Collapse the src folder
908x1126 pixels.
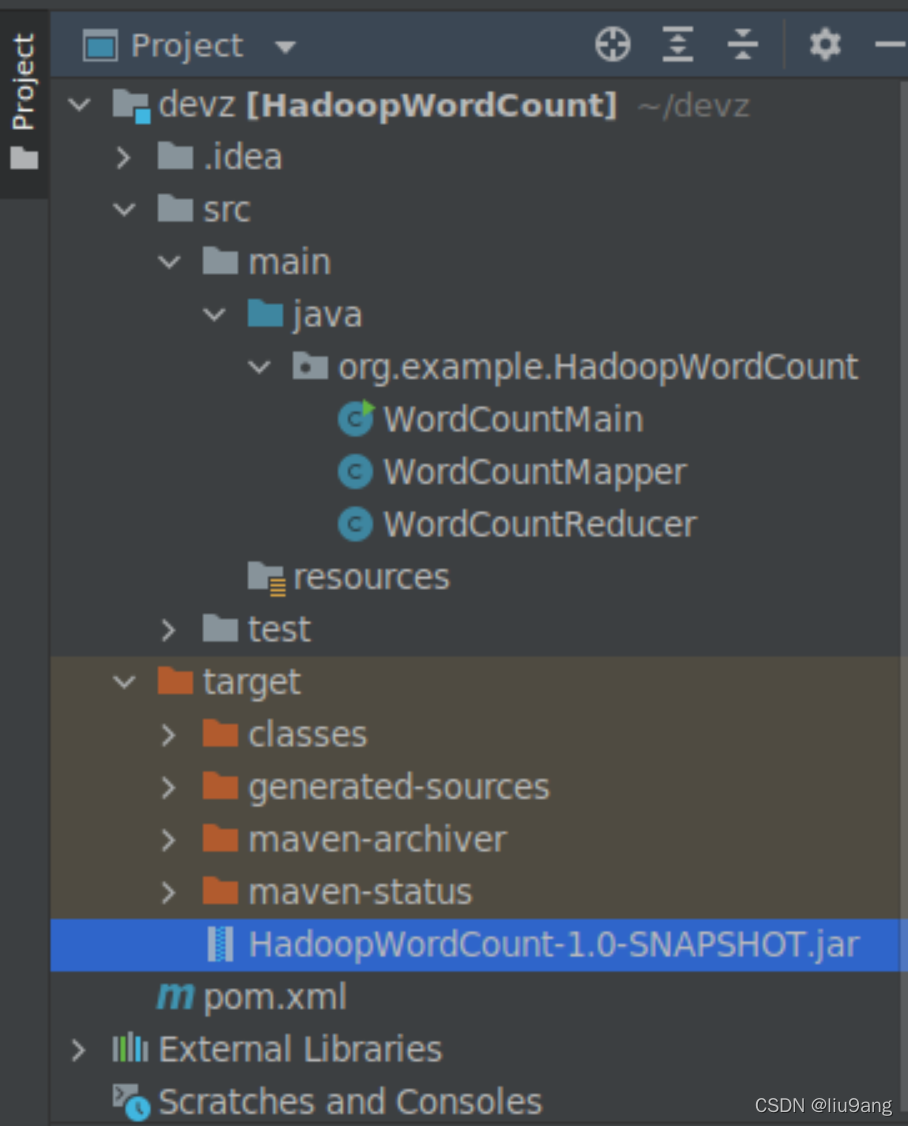click(x=124, y=210)
